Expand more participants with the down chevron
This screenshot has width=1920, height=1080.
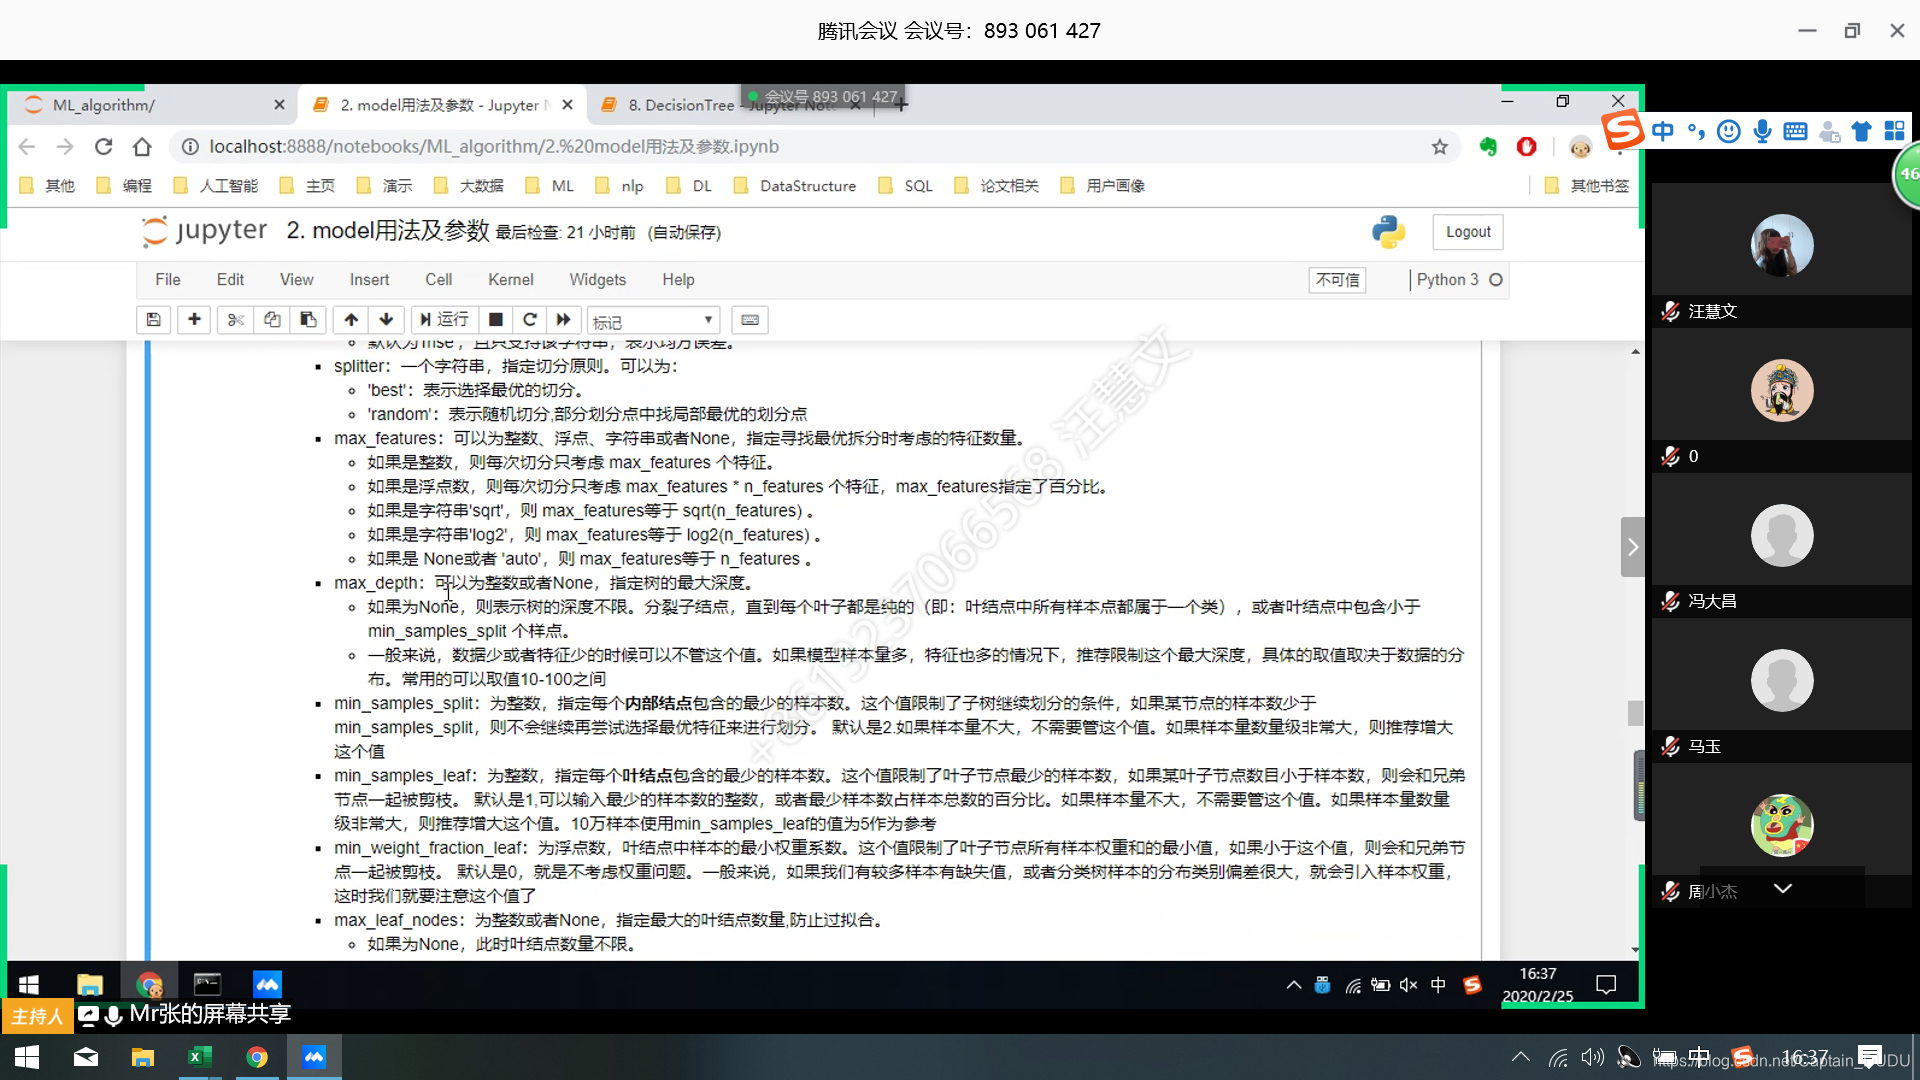[x=1782, y=888]
